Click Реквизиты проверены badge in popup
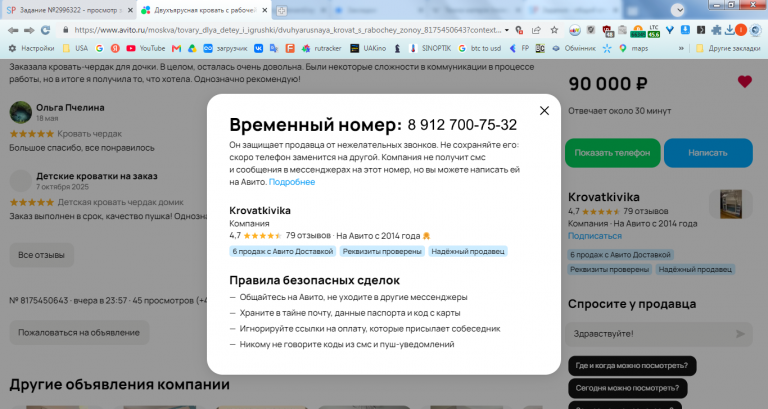 pos(382,251)
